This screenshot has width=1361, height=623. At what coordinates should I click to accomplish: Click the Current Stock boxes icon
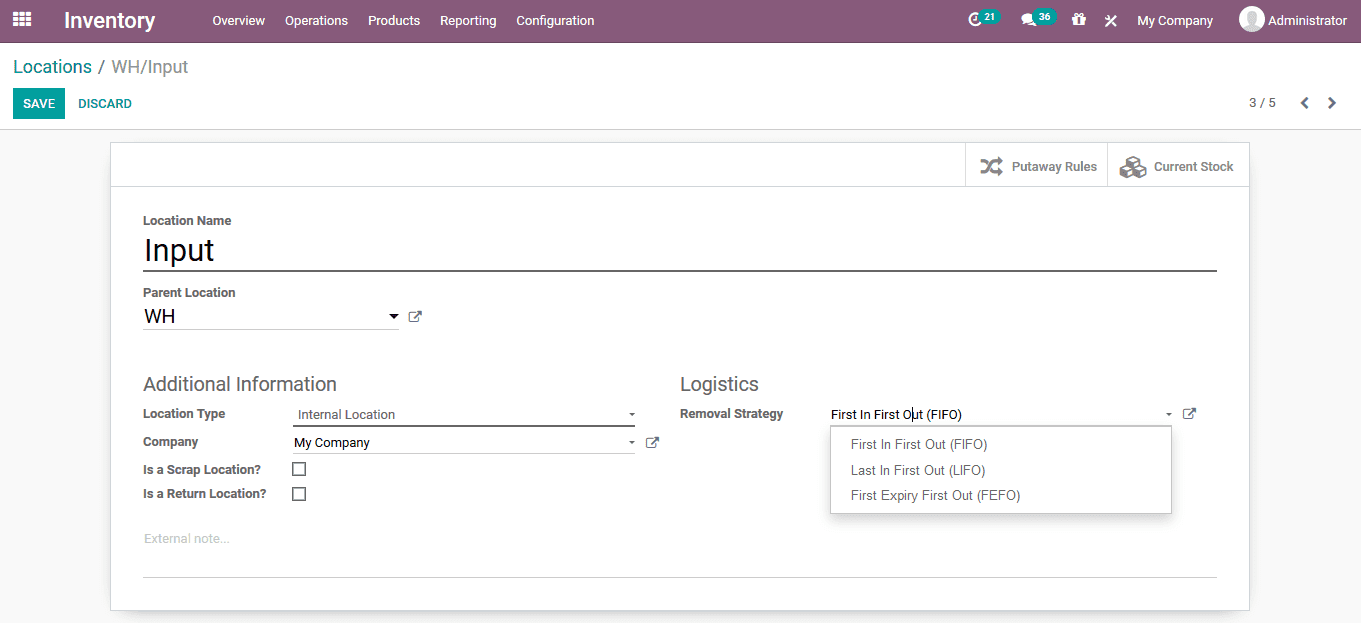1133,167
